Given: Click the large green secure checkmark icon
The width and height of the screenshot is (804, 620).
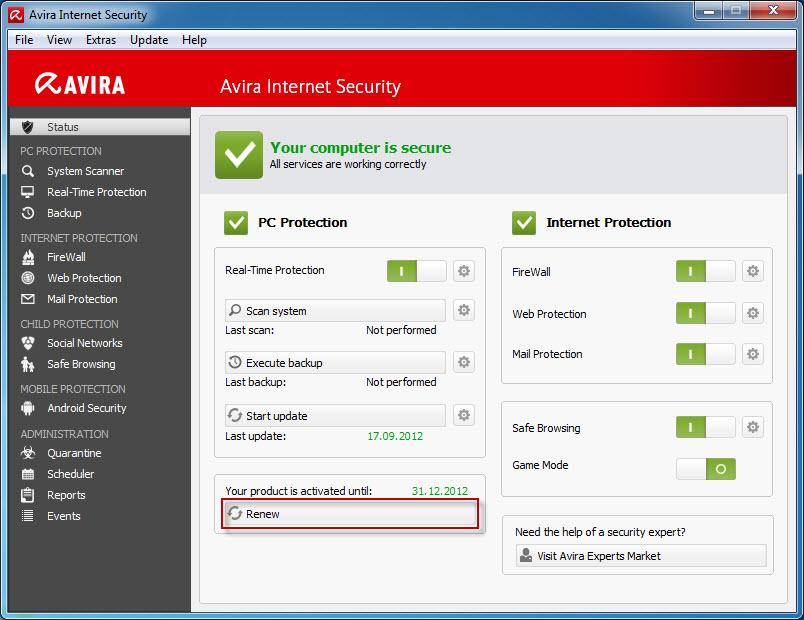Looking at the screenshot, I should (x=239, y=155).
